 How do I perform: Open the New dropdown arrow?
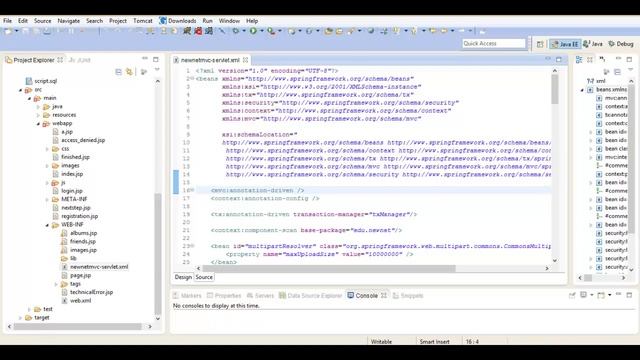(17, 31)
